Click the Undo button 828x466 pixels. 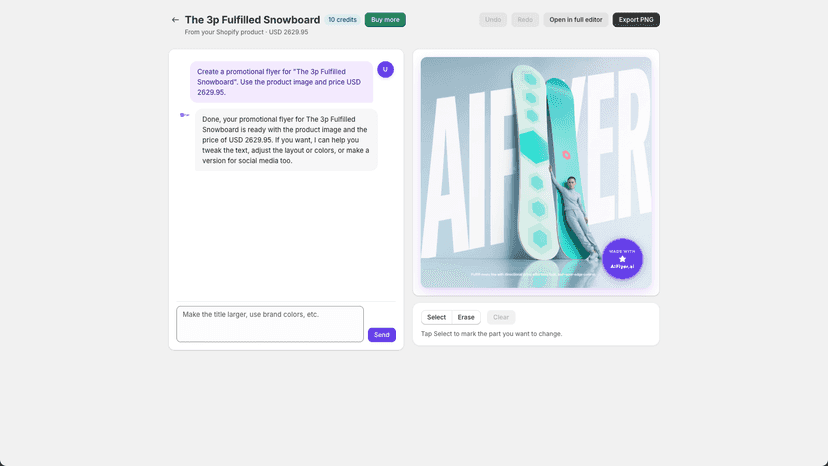click(x=493, y=20)
